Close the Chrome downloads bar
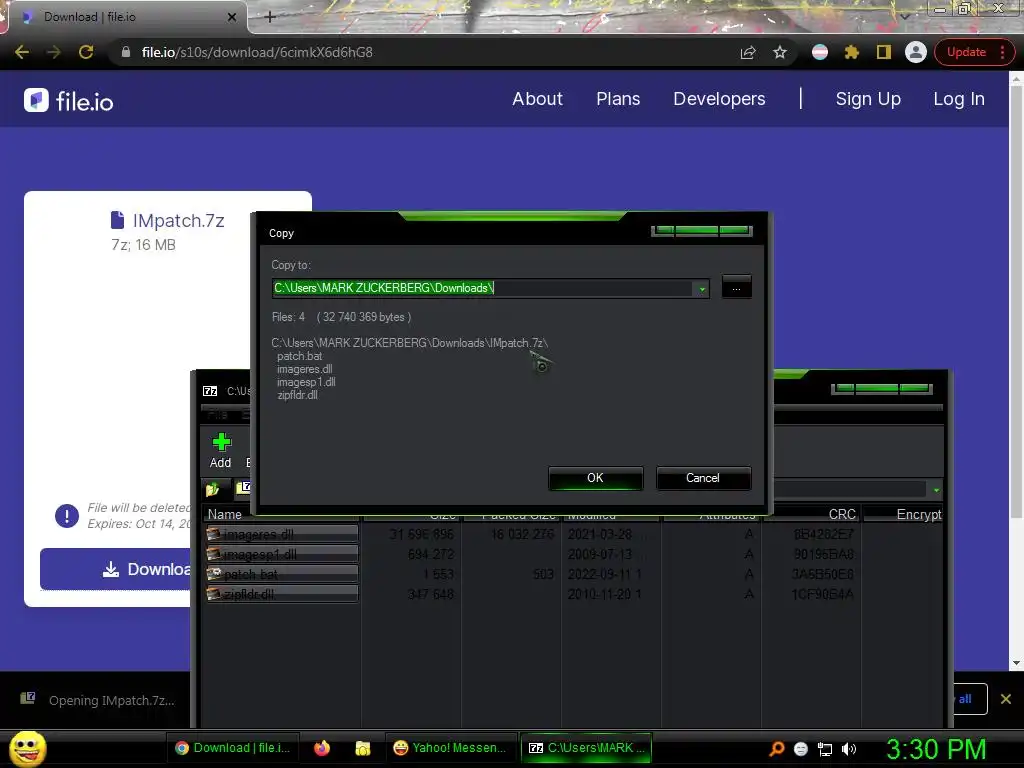Image resolution: width=1024 pixels, height=768 pixels. pos(1006,699)
